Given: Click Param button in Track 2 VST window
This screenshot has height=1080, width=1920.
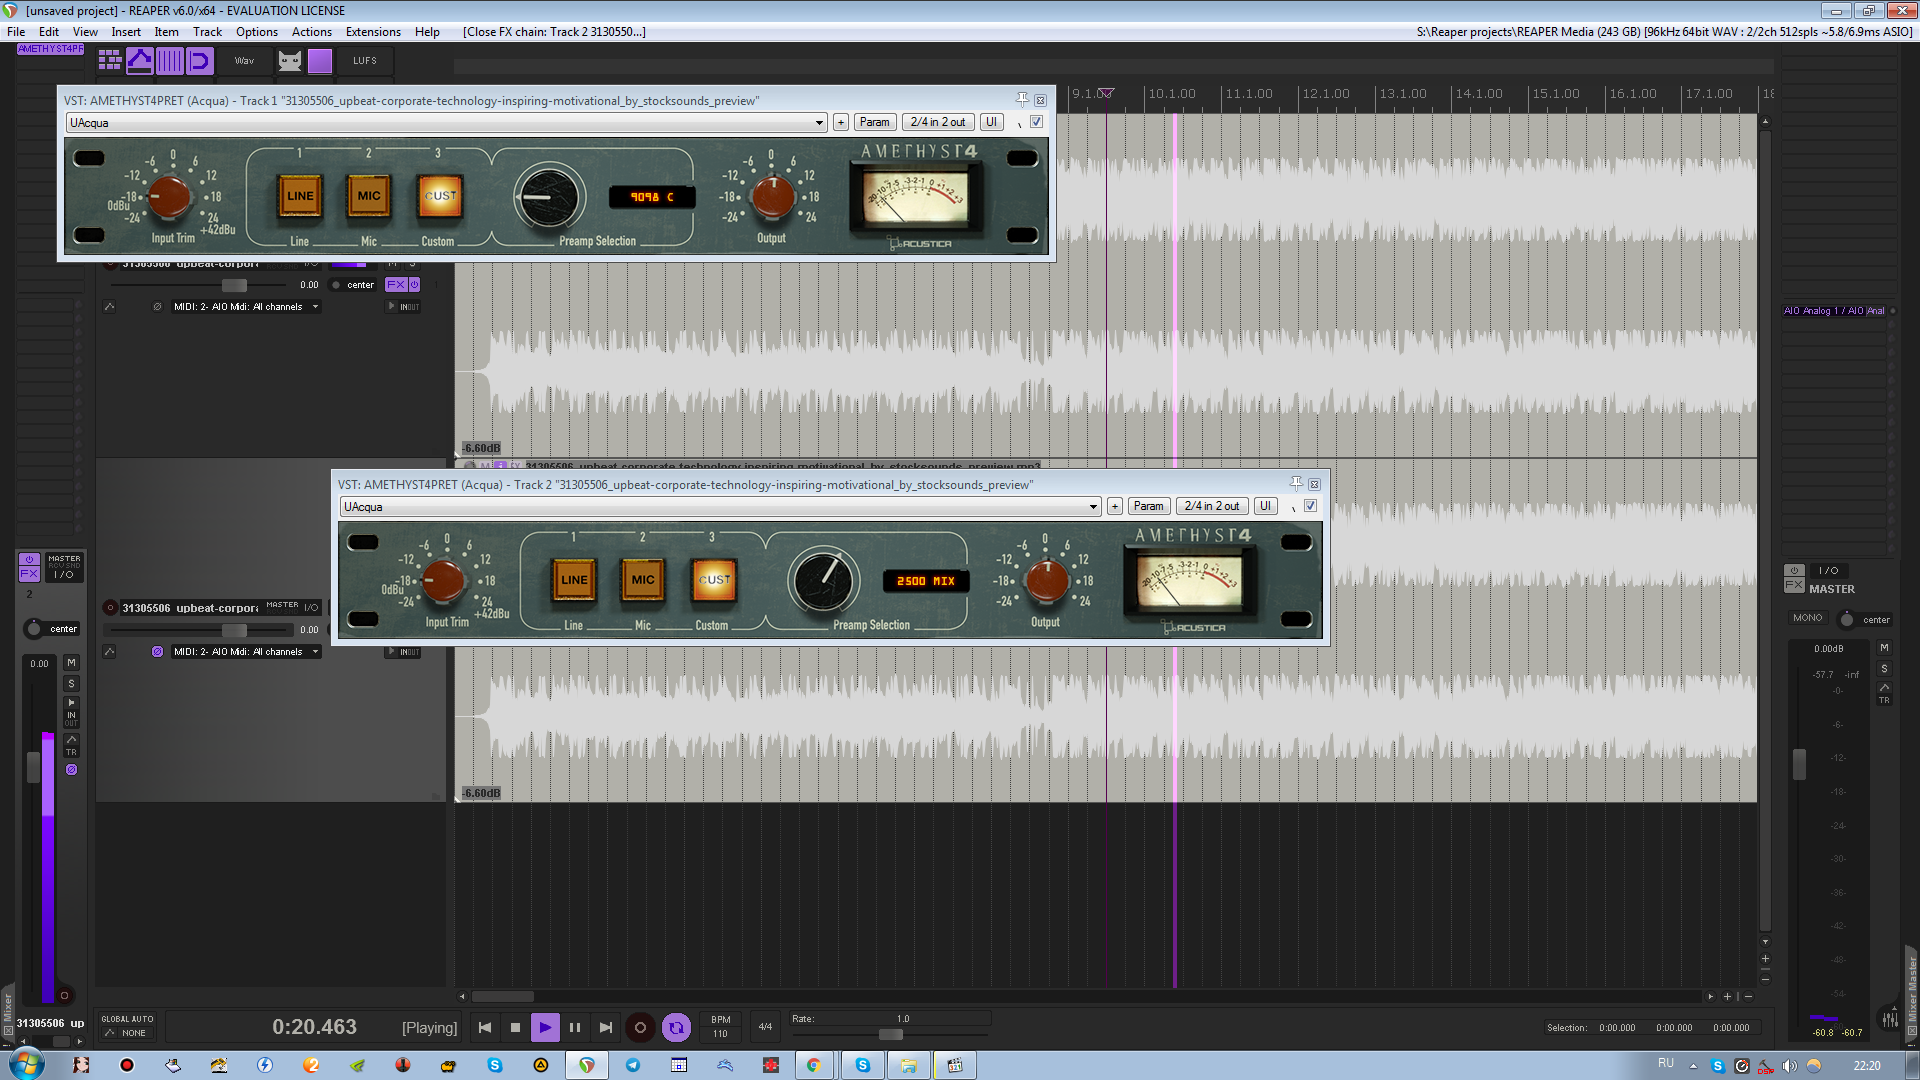Looking at the screenshot, I should [x=1148, y=507].
